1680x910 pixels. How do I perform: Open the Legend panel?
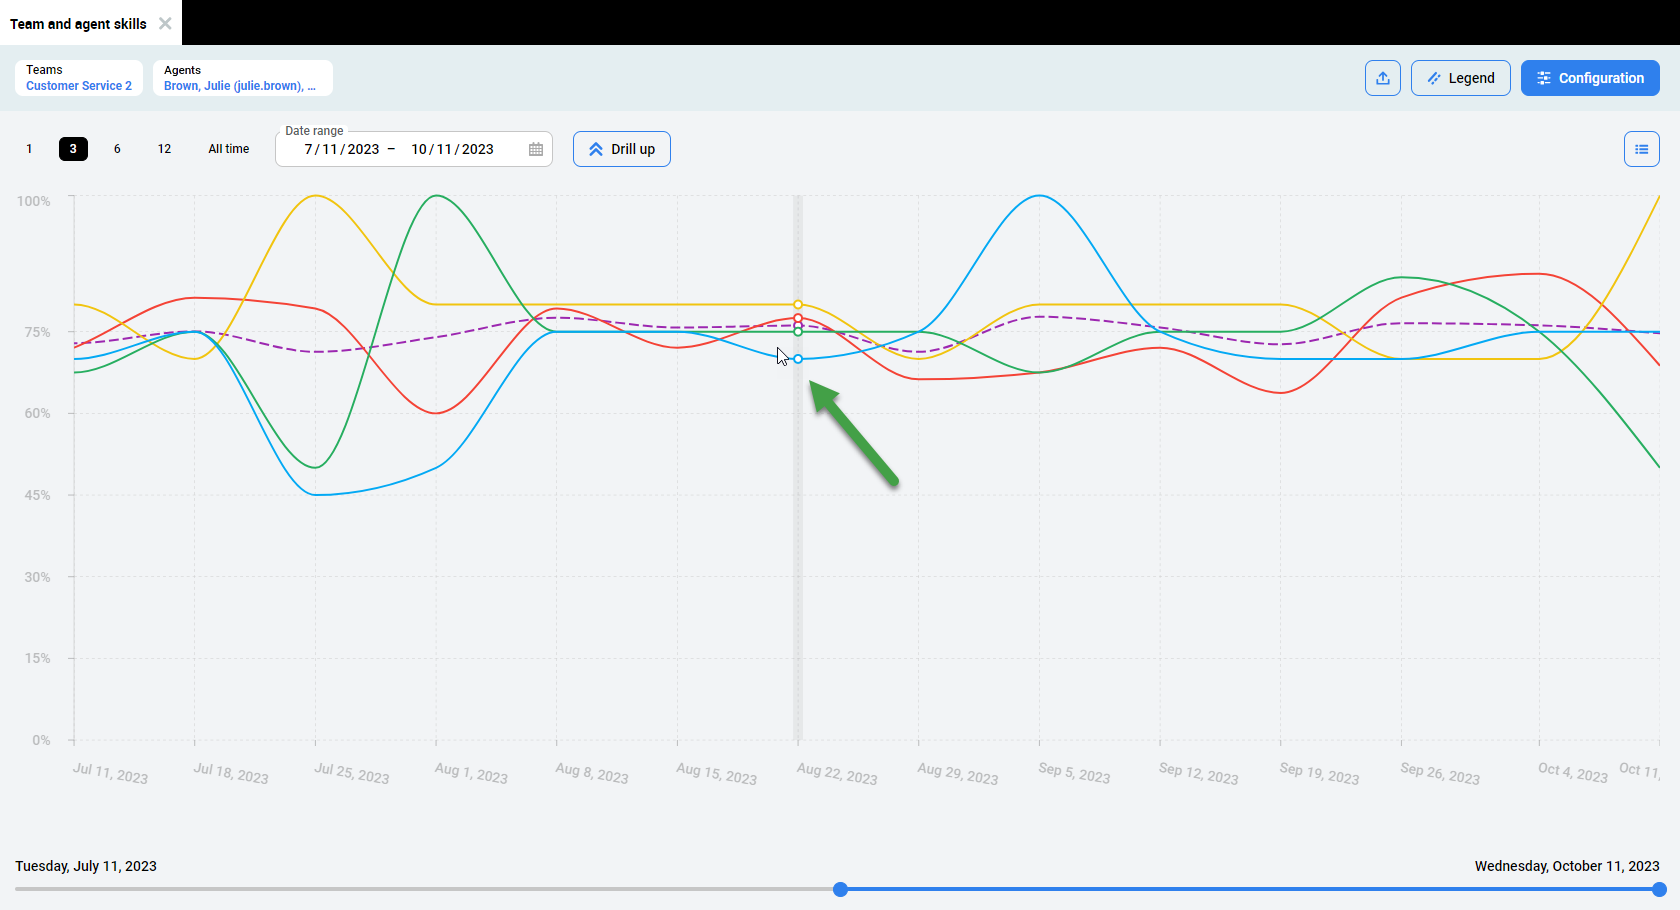click(x=1460, y=78)
